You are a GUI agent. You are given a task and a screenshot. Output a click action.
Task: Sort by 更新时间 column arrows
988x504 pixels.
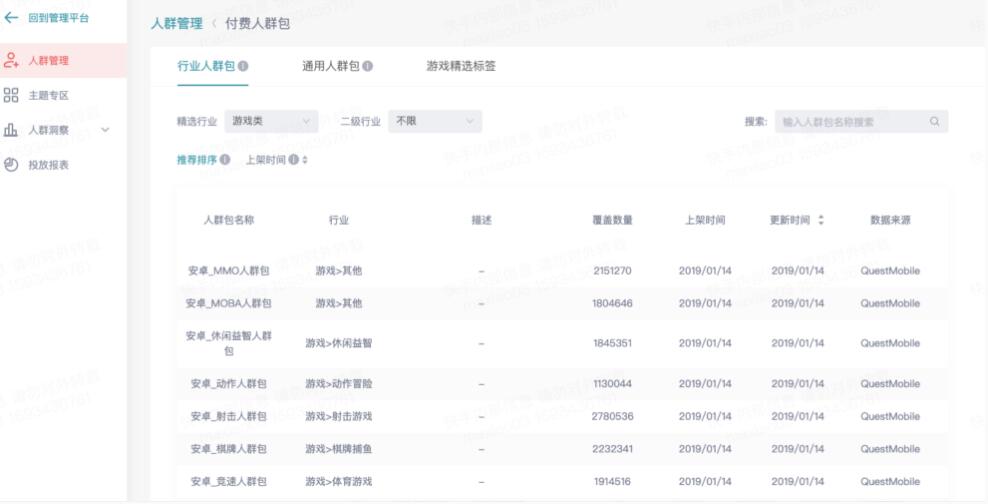tap(821, 220)
